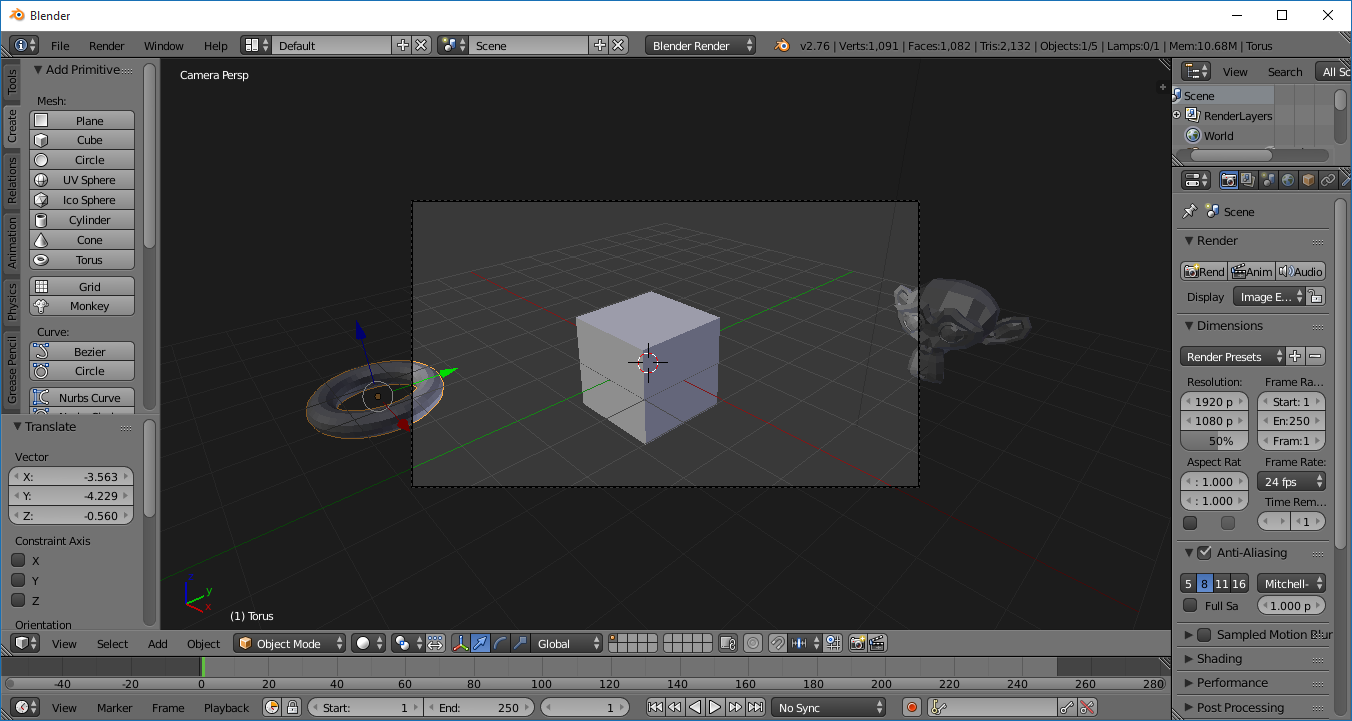Add a Cone mesh primitive
This screenshot has height=721, width=1352.
tap(82, 240)
